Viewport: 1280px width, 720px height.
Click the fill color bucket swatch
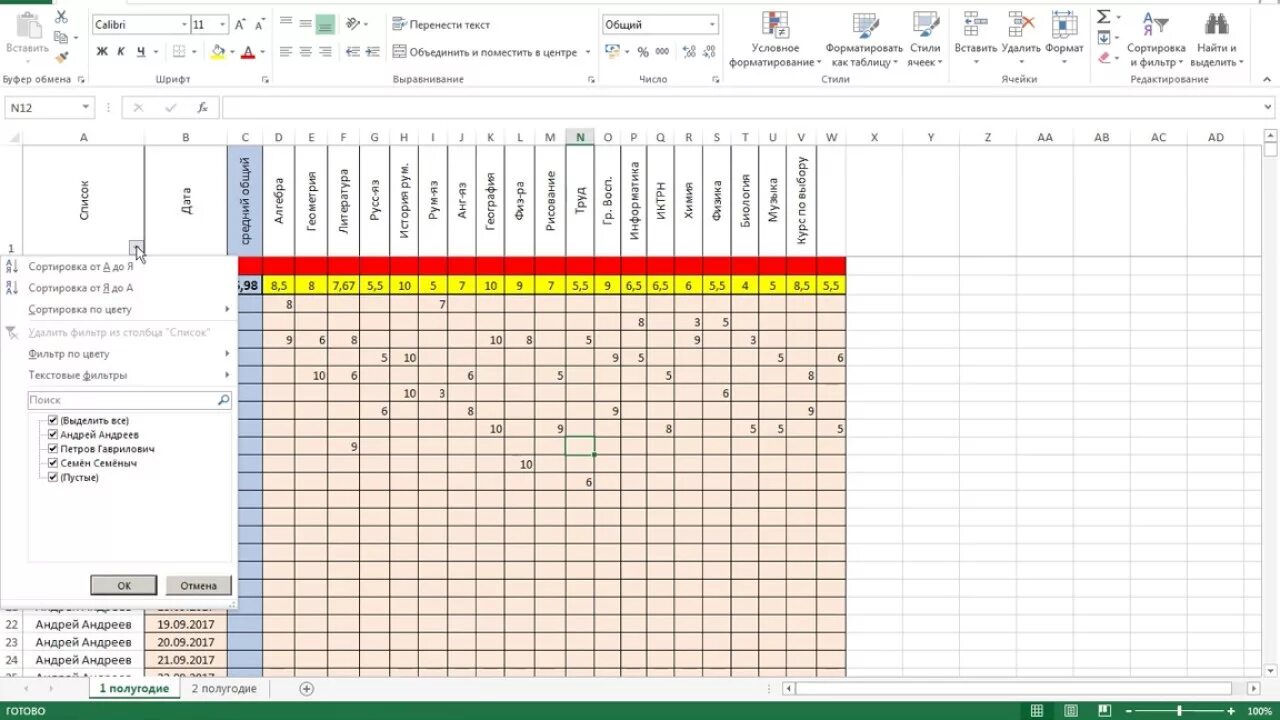tap(217, 52)
